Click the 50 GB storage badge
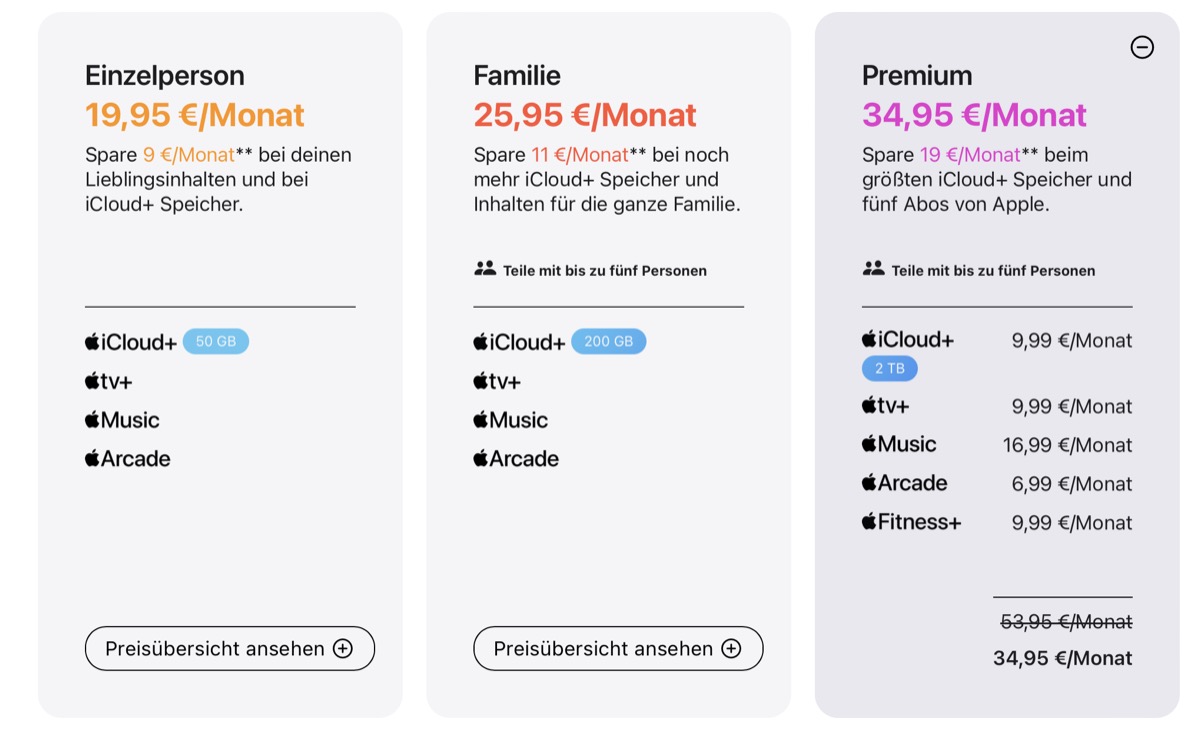 click(x=216, y=340)
